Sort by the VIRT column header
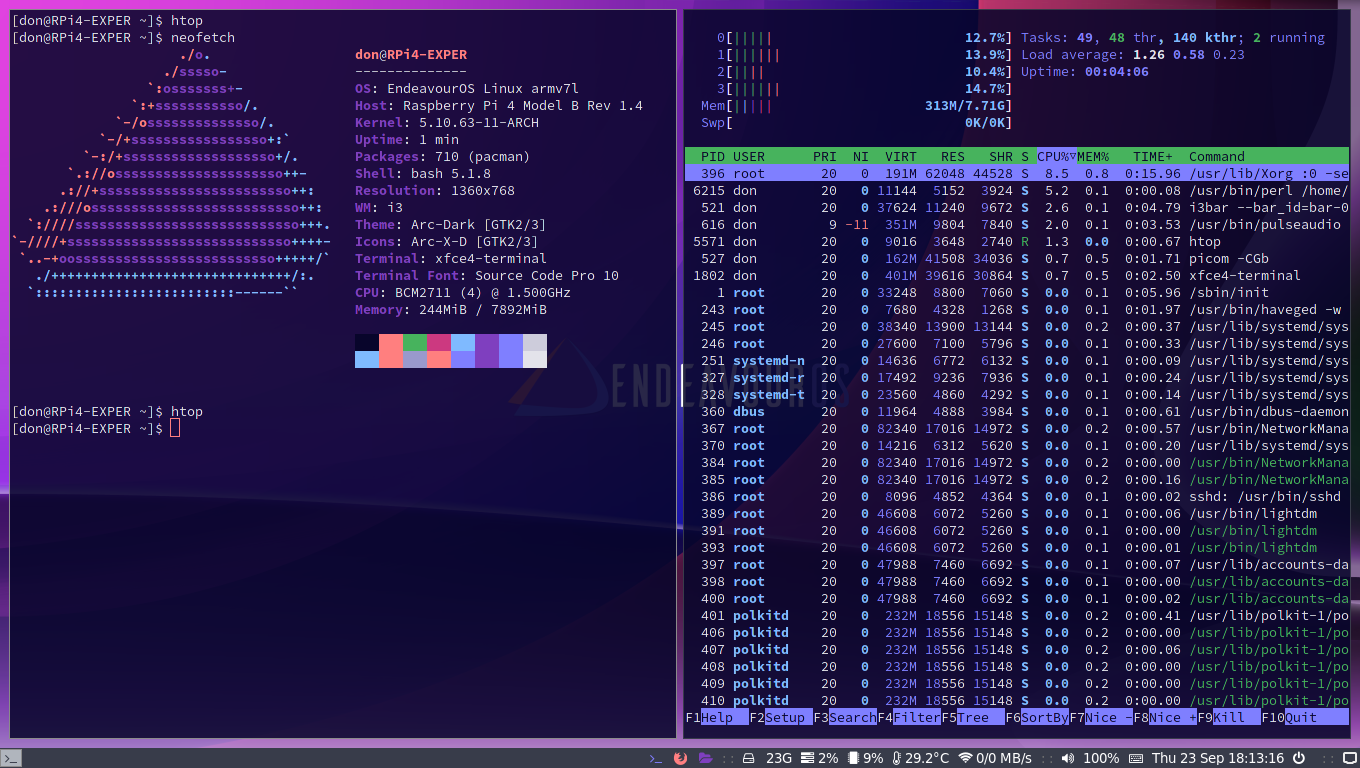1360x768 pixels. coord(901,156)
